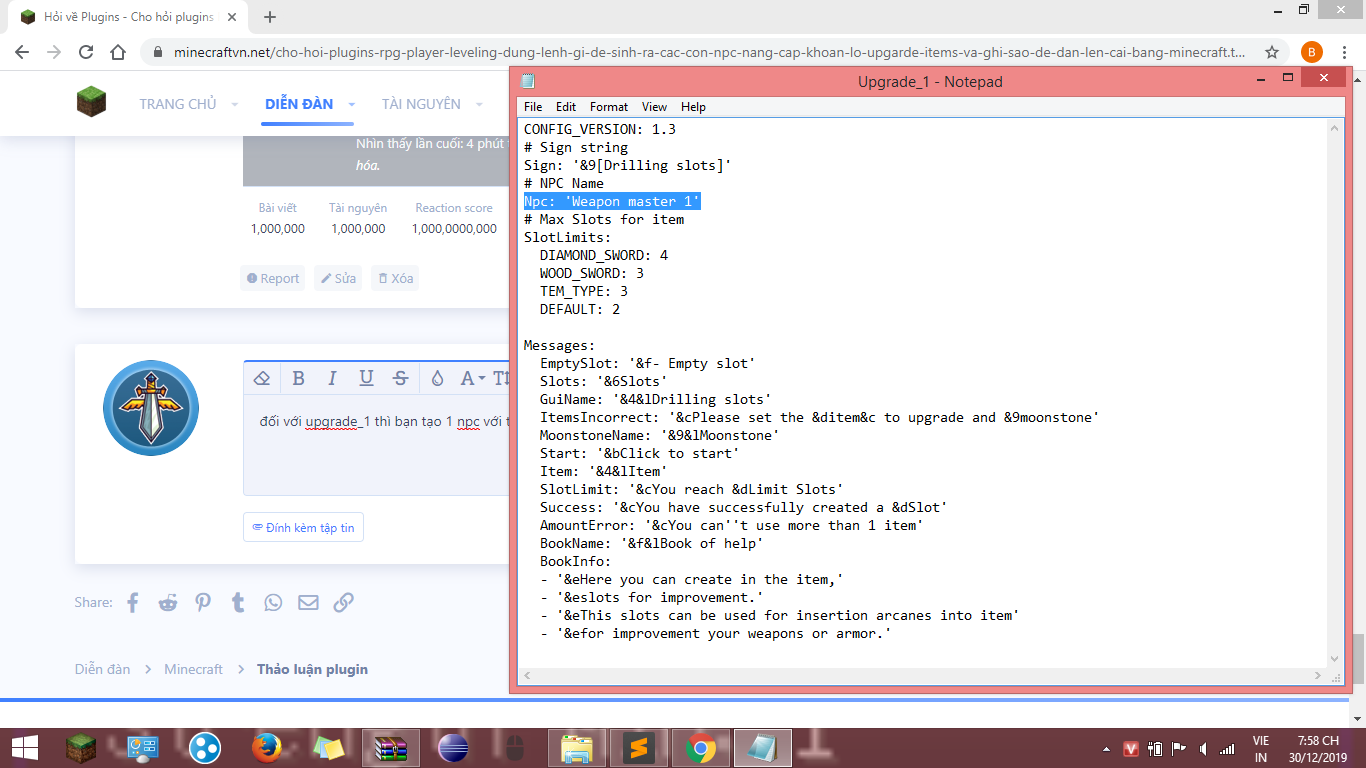Open the TÀI NGUYÊN nav tab
The width and height of the screenshot is (1366, 768).
(421, 104)
